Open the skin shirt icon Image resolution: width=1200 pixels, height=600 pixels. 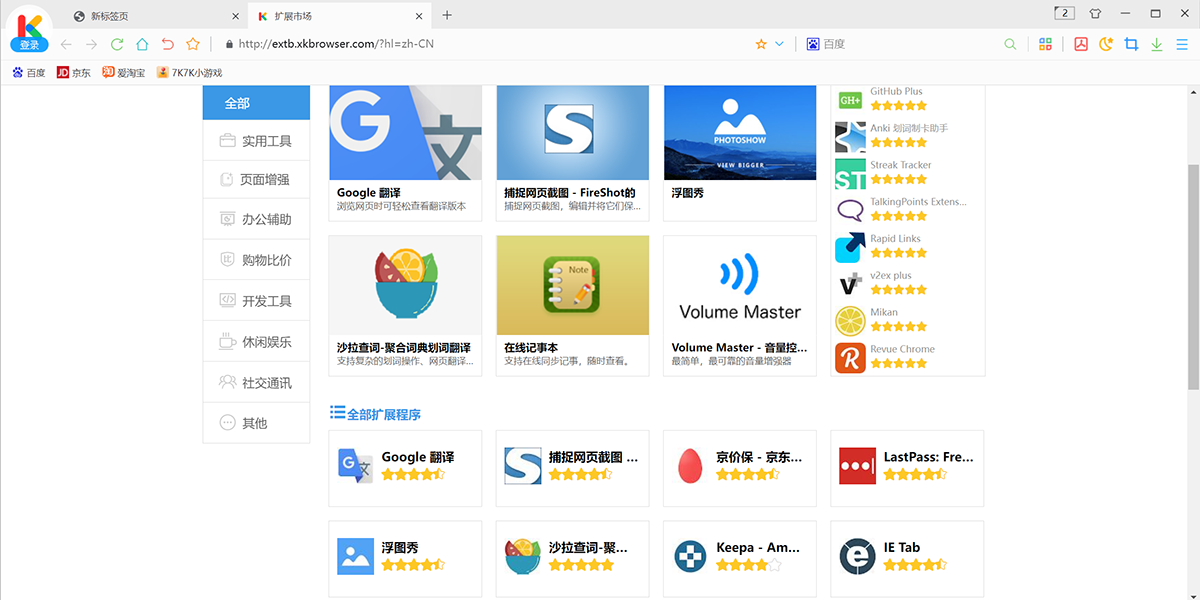click(1095, 13)
